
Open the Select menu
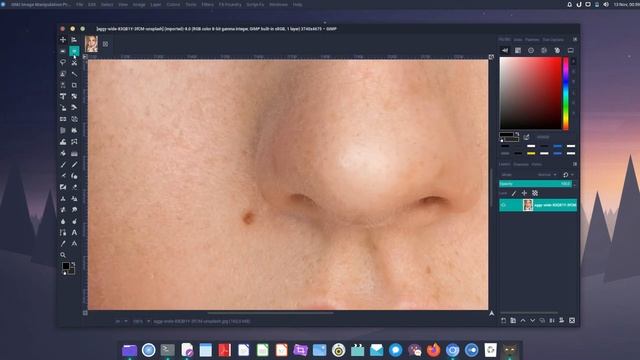pos(107,4)
